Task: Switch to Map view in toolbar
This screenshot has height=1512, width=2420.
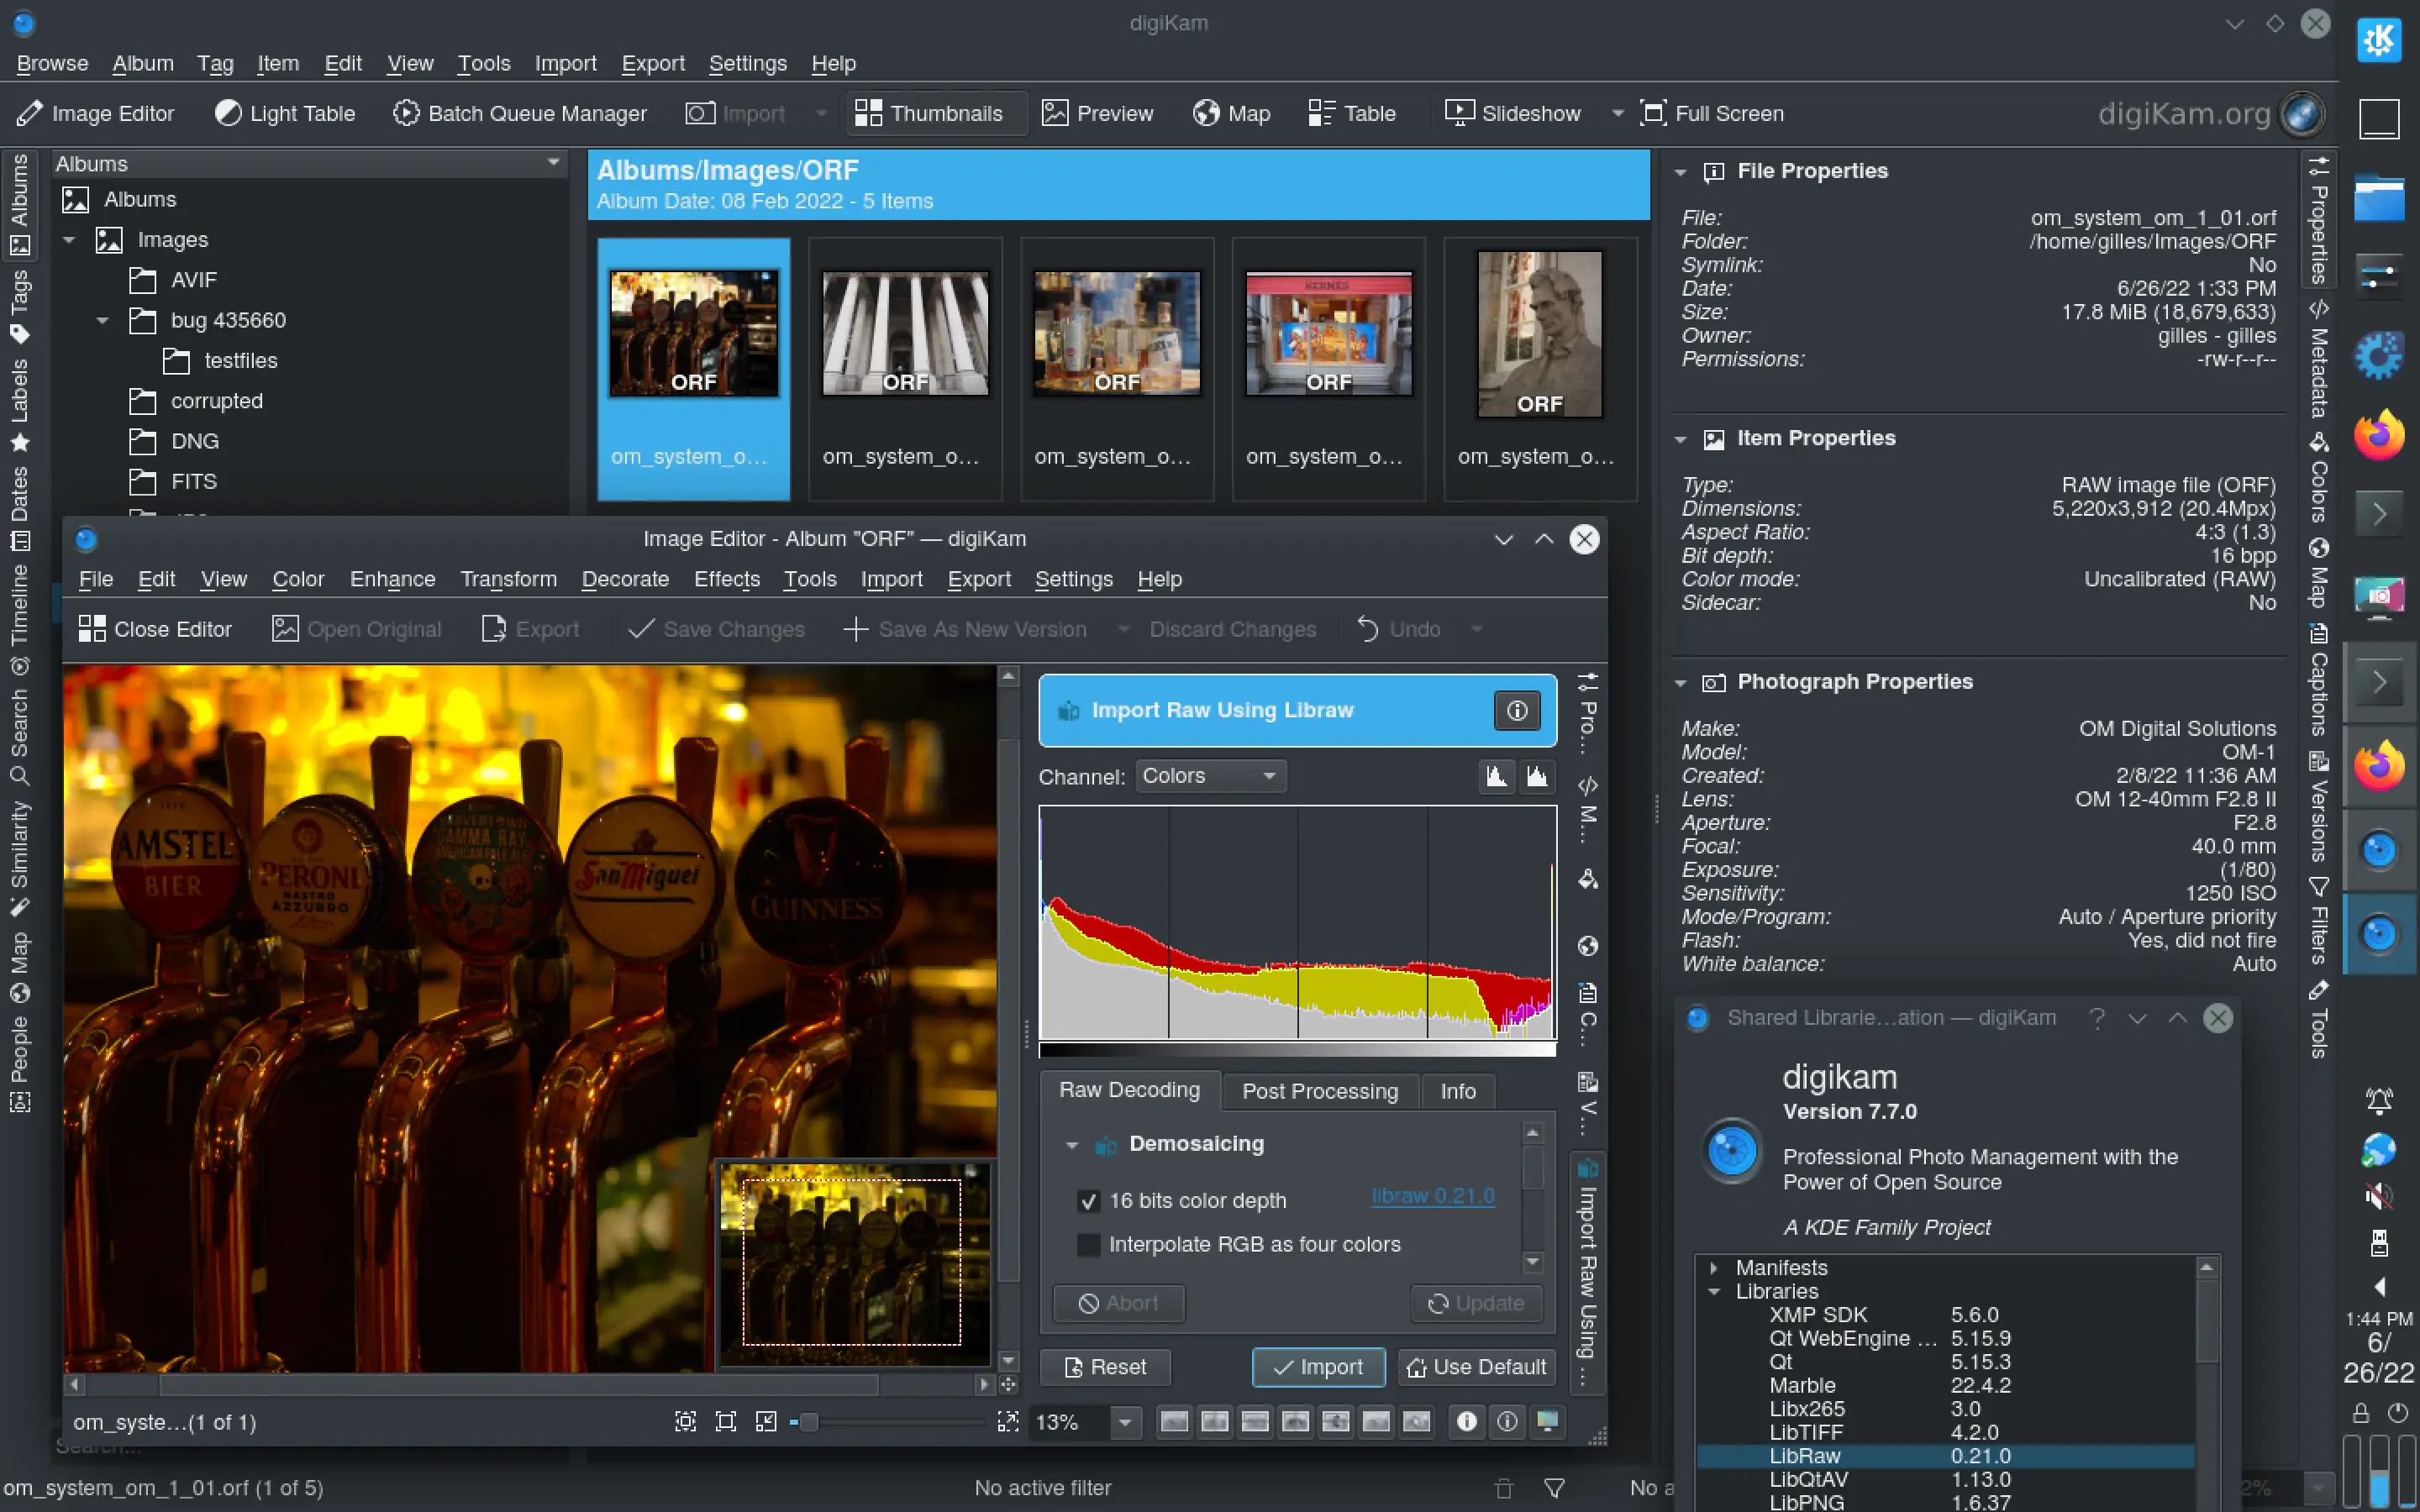Action: coord(1231,113)
